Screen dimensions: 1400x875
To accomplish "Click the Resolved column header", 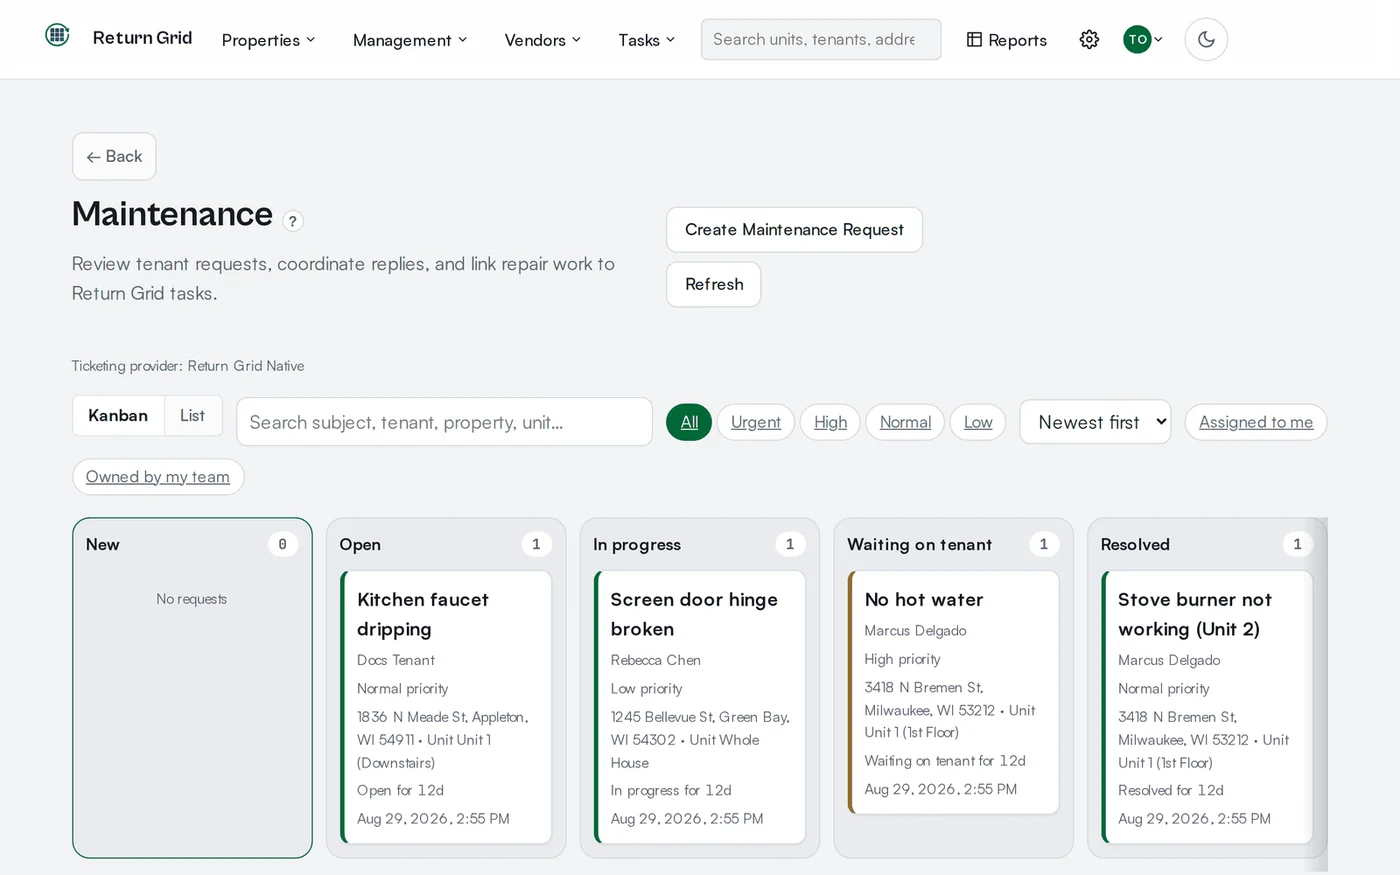I will point(1135,545).
